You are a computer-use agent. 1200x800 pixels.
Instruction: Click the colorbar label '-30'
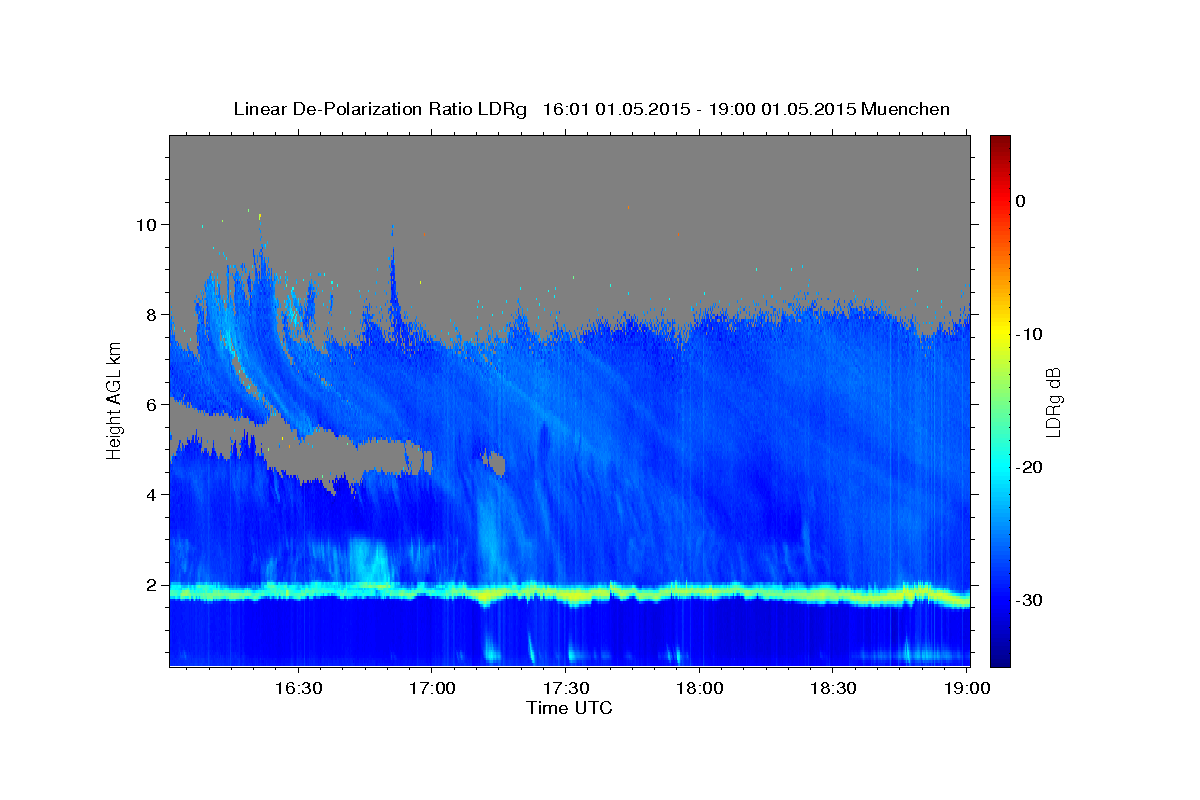pyautogui.click(x=1029, y=600)
